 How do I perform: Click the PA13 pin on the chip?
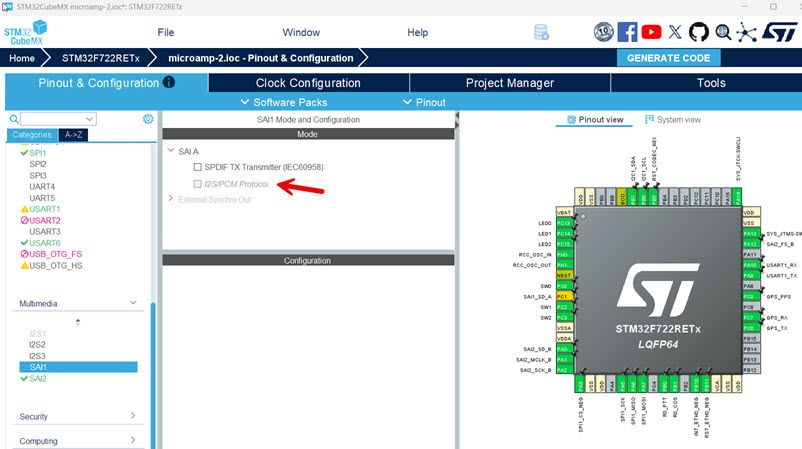pos(751,233)
